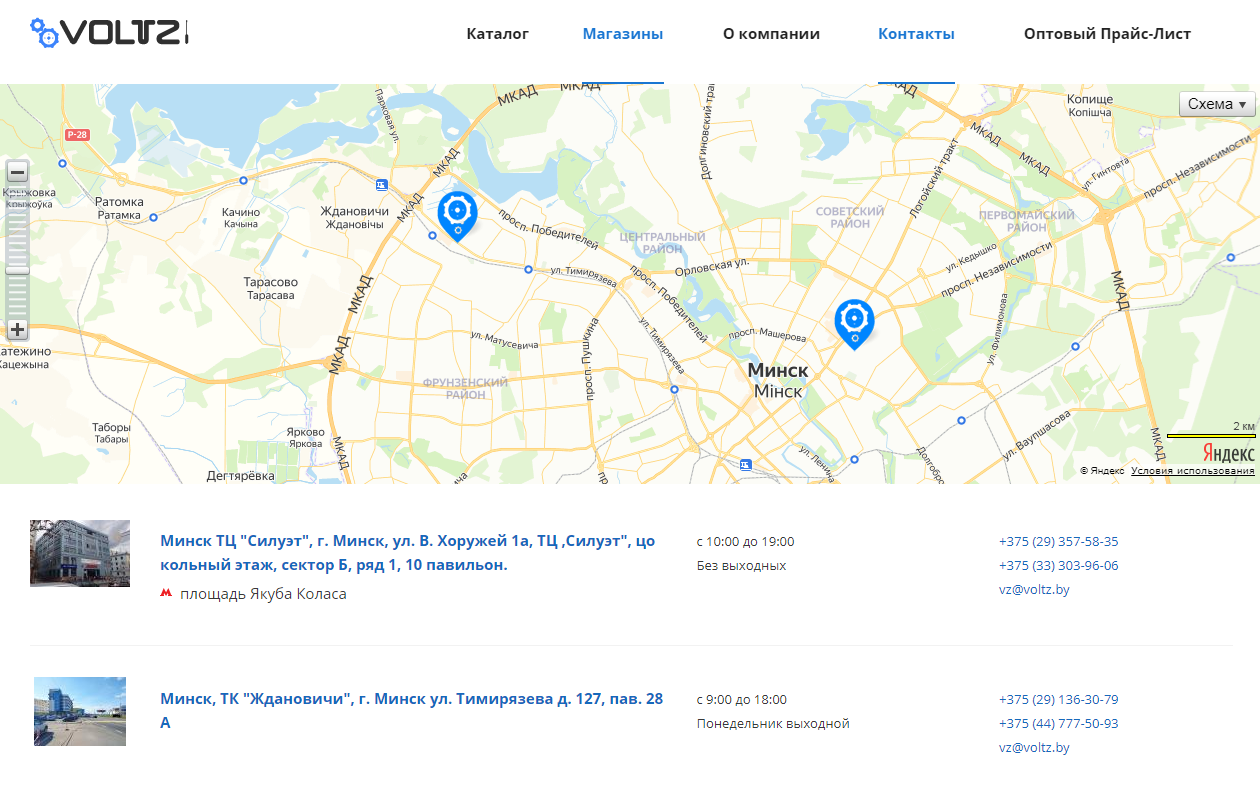Open the ТК Ждановичи store address link
The image size is (1260, 801).
point(411,710)
